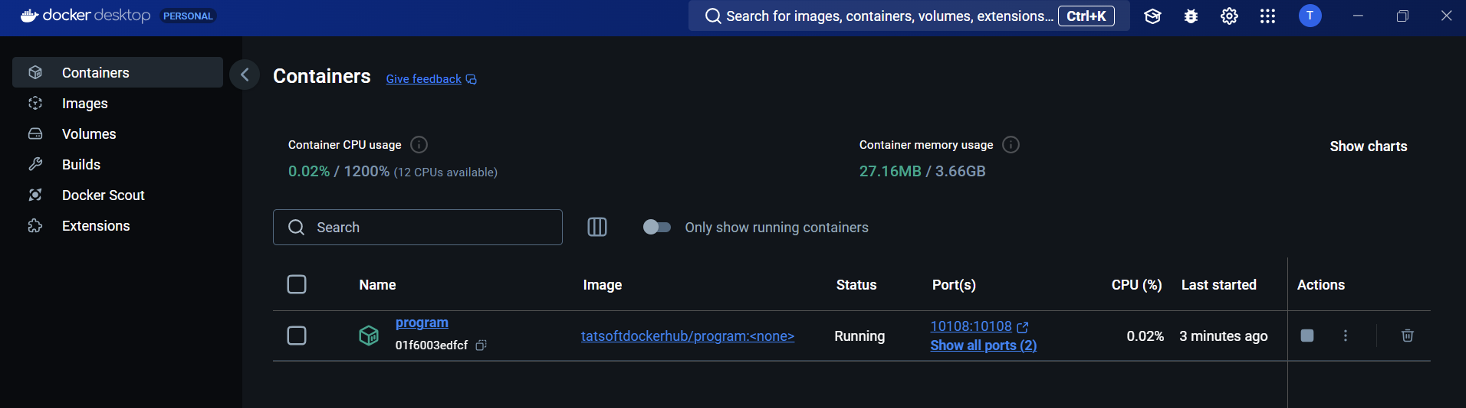Toggle Only show running containers
This screenshot has height=408, width=1466.
pos(656,227)
